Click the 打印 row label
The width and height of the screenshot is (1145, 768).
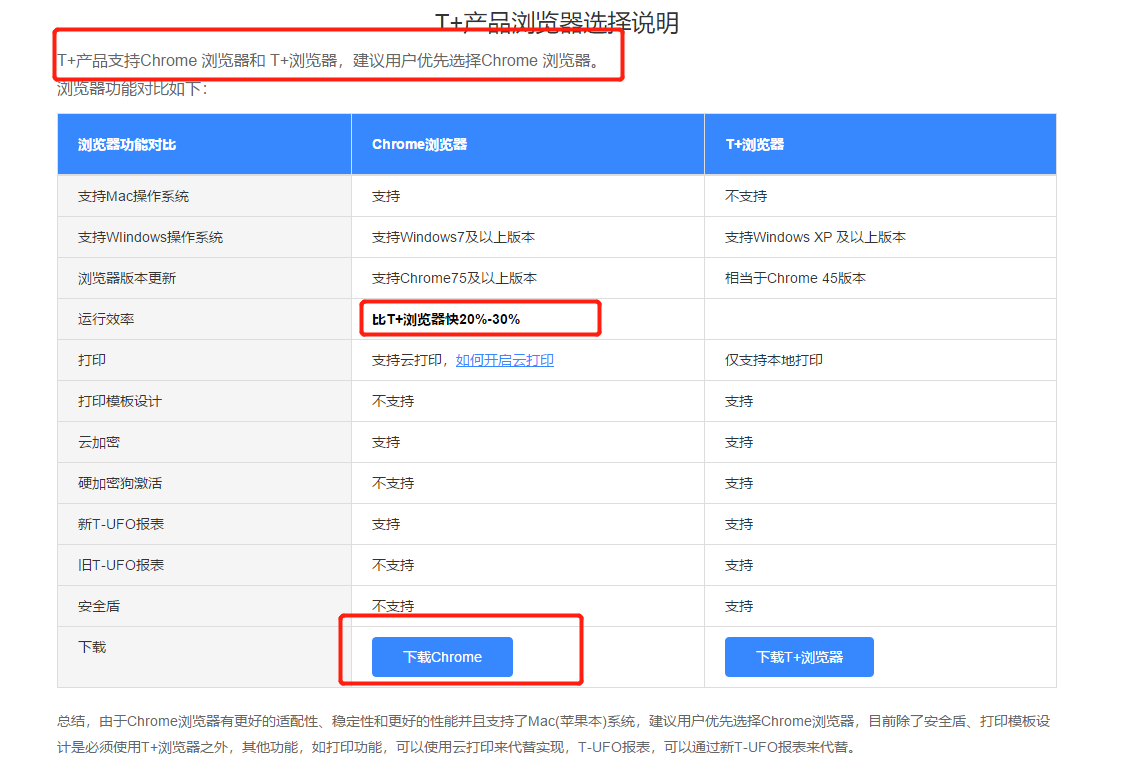coord(92,360)
